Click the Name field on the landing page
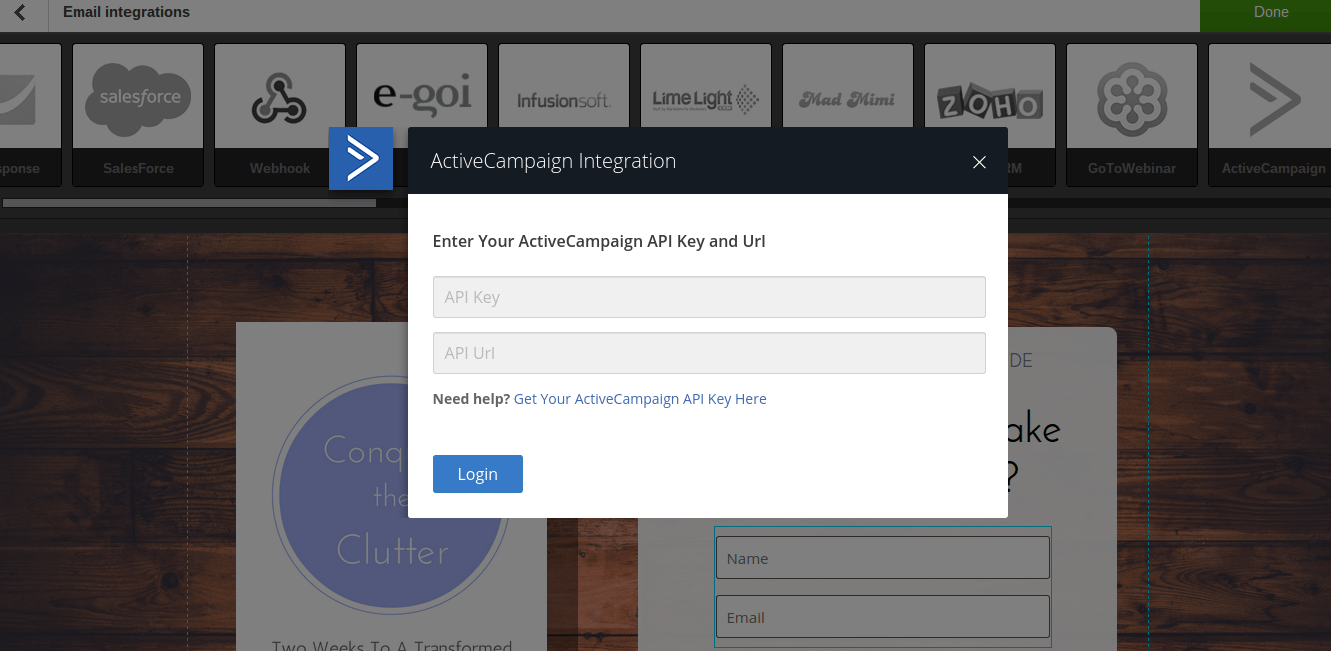 pyautogui.click(x=882, y=558)
